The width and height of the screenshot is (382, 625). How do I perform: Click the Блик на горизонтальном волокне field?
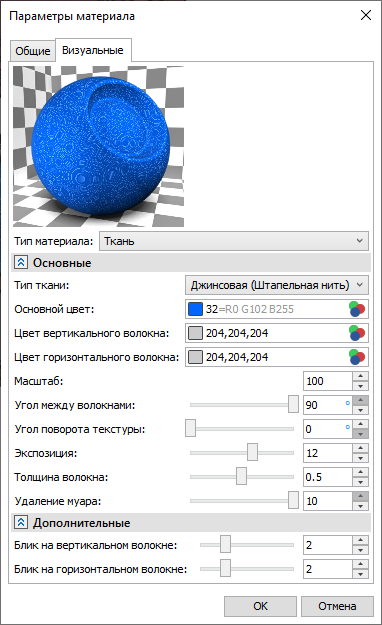328,569
